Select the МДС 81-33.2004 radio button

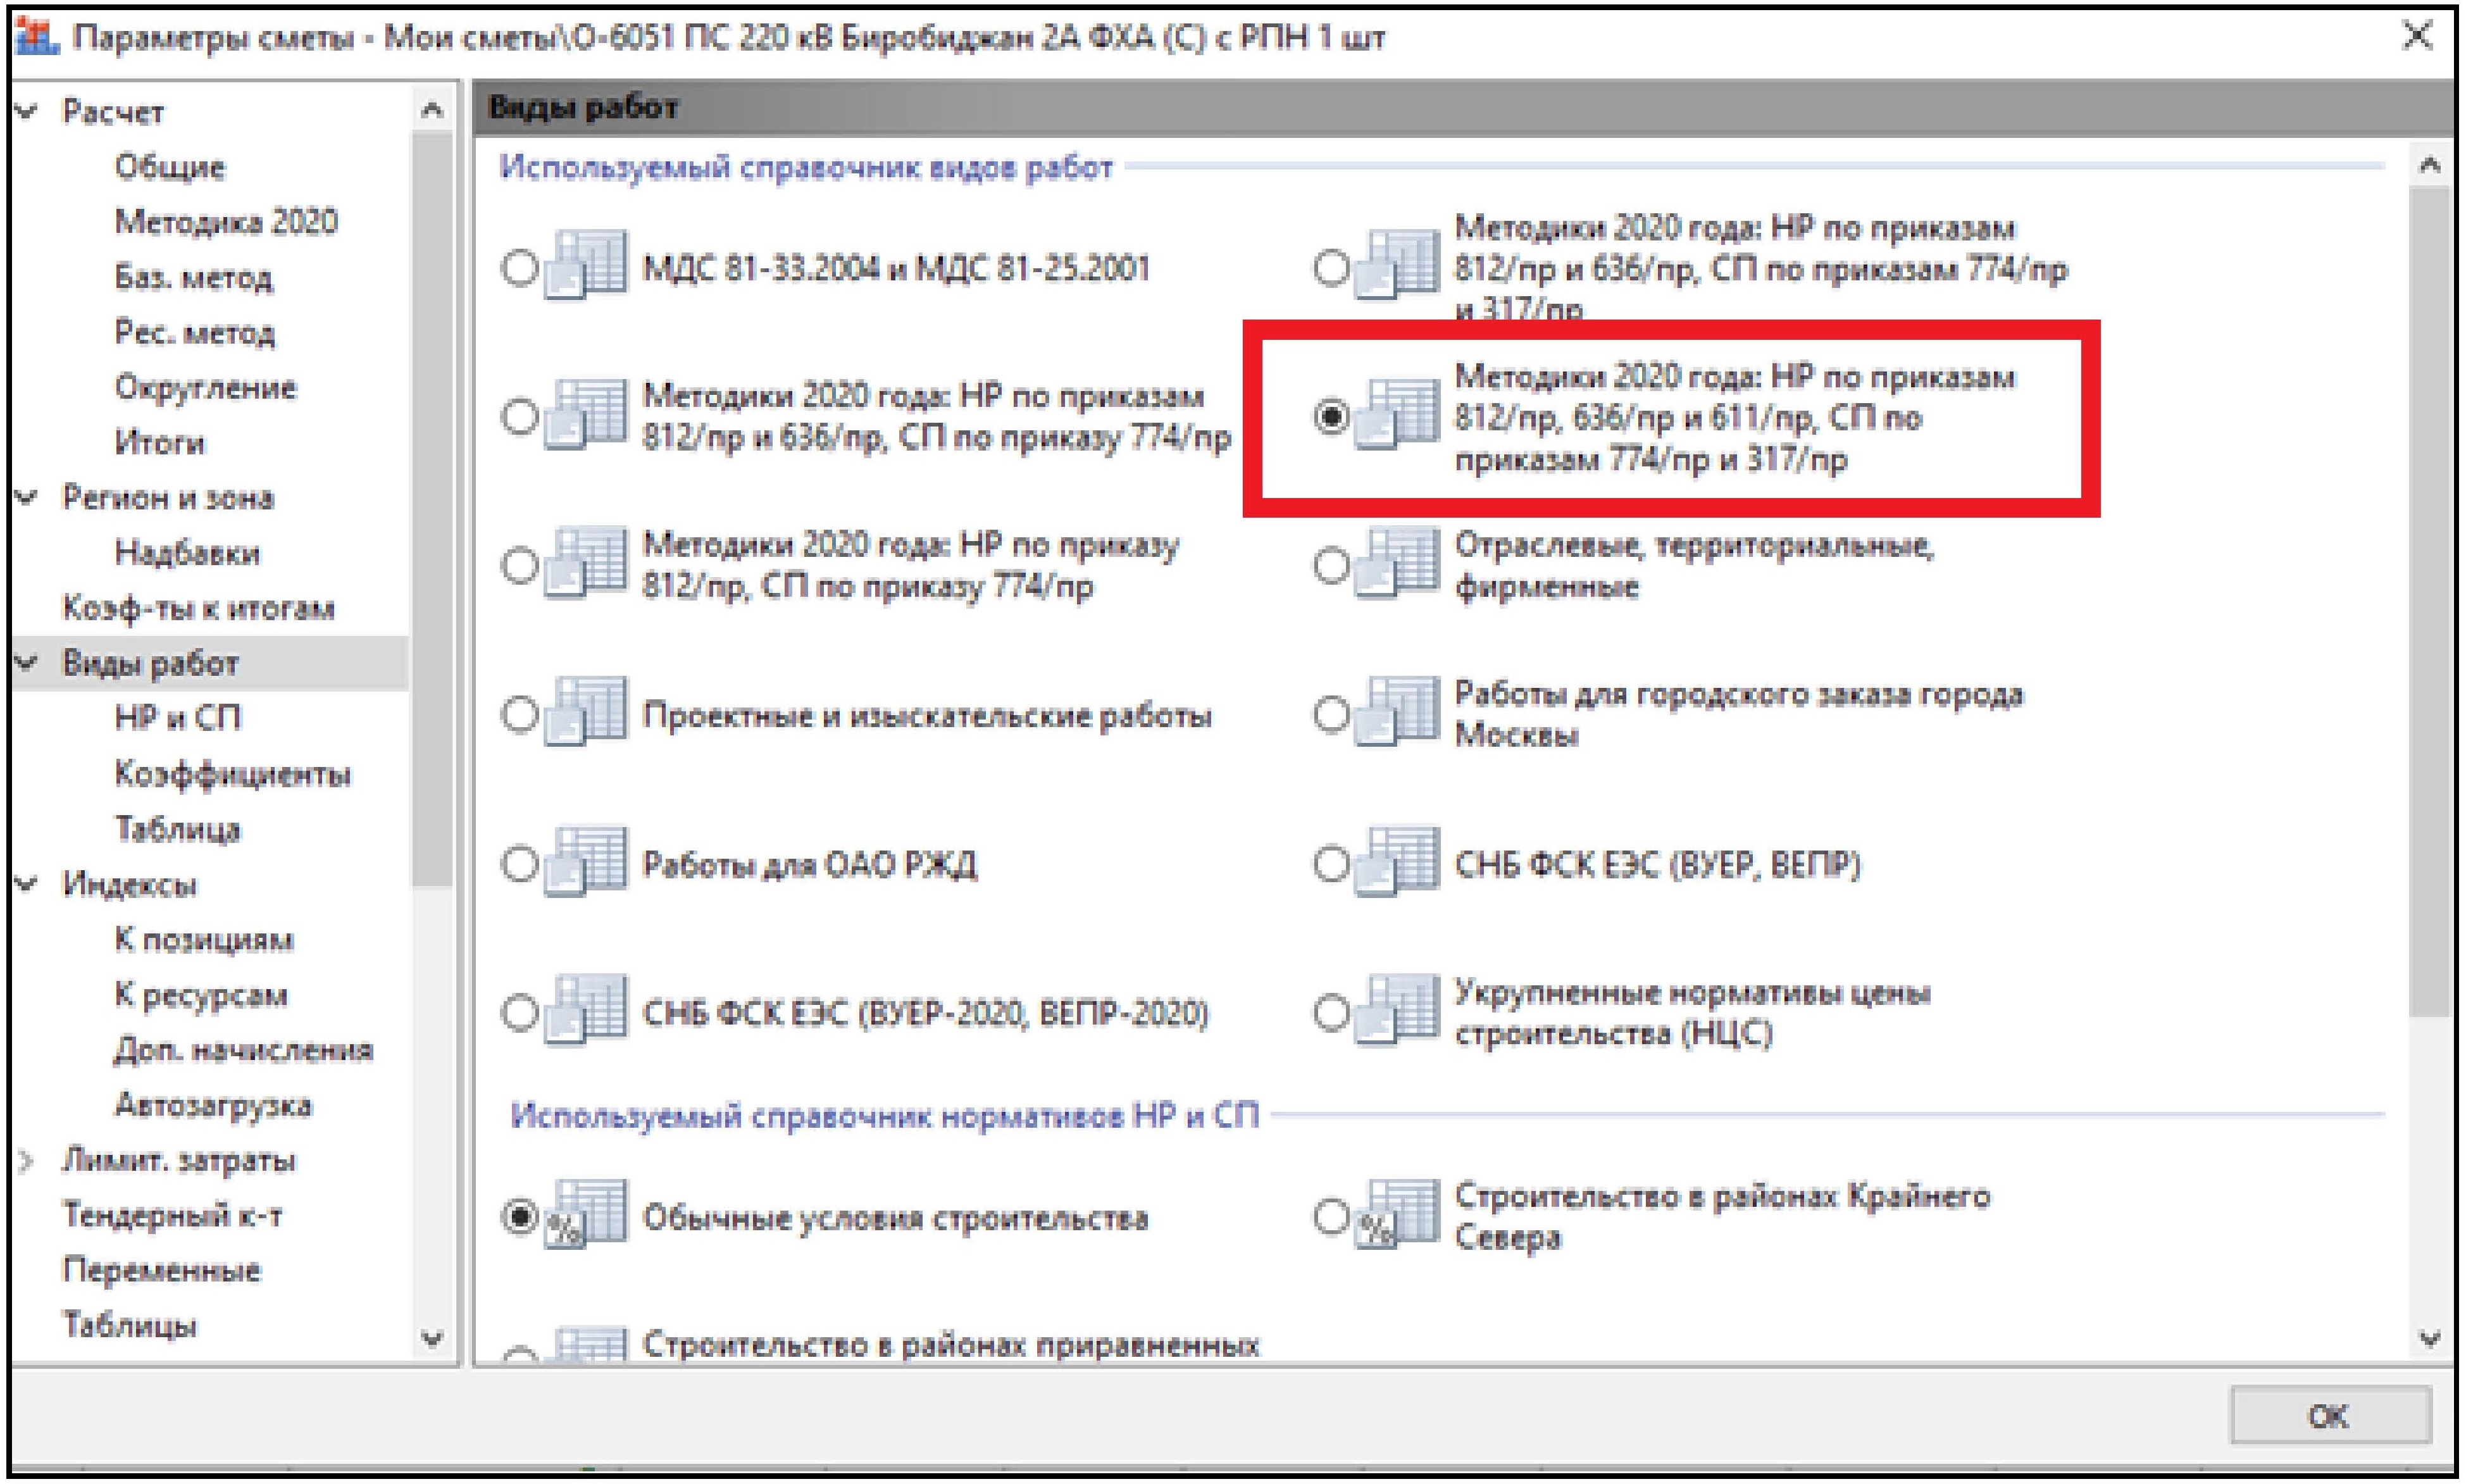point(520,267)
